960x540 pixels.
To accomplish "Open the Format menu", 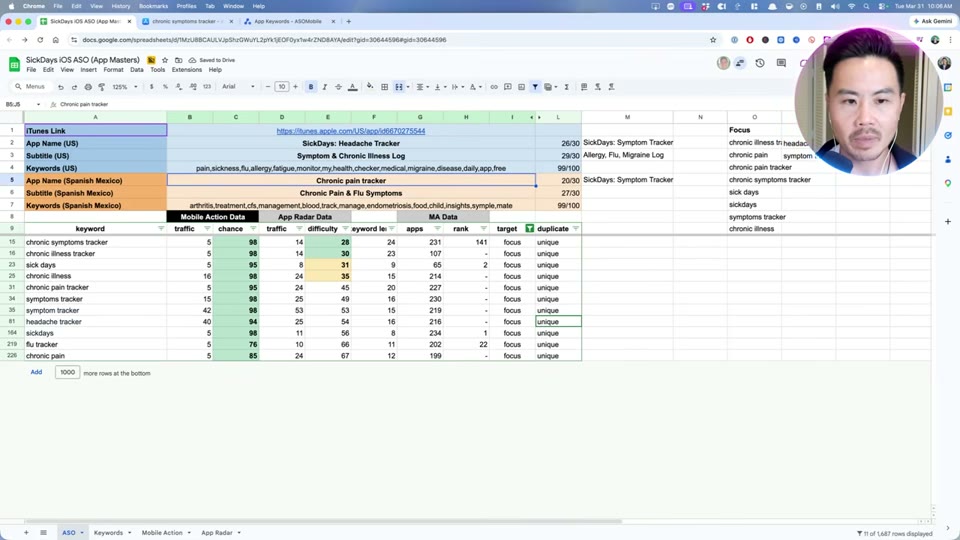I will (113, 70).
